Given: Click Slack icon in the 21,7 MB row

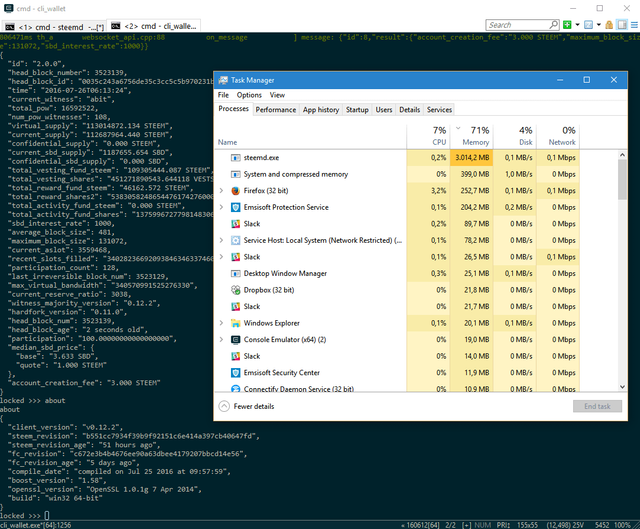Looking at the screenshot, I should tap(236, 307).
